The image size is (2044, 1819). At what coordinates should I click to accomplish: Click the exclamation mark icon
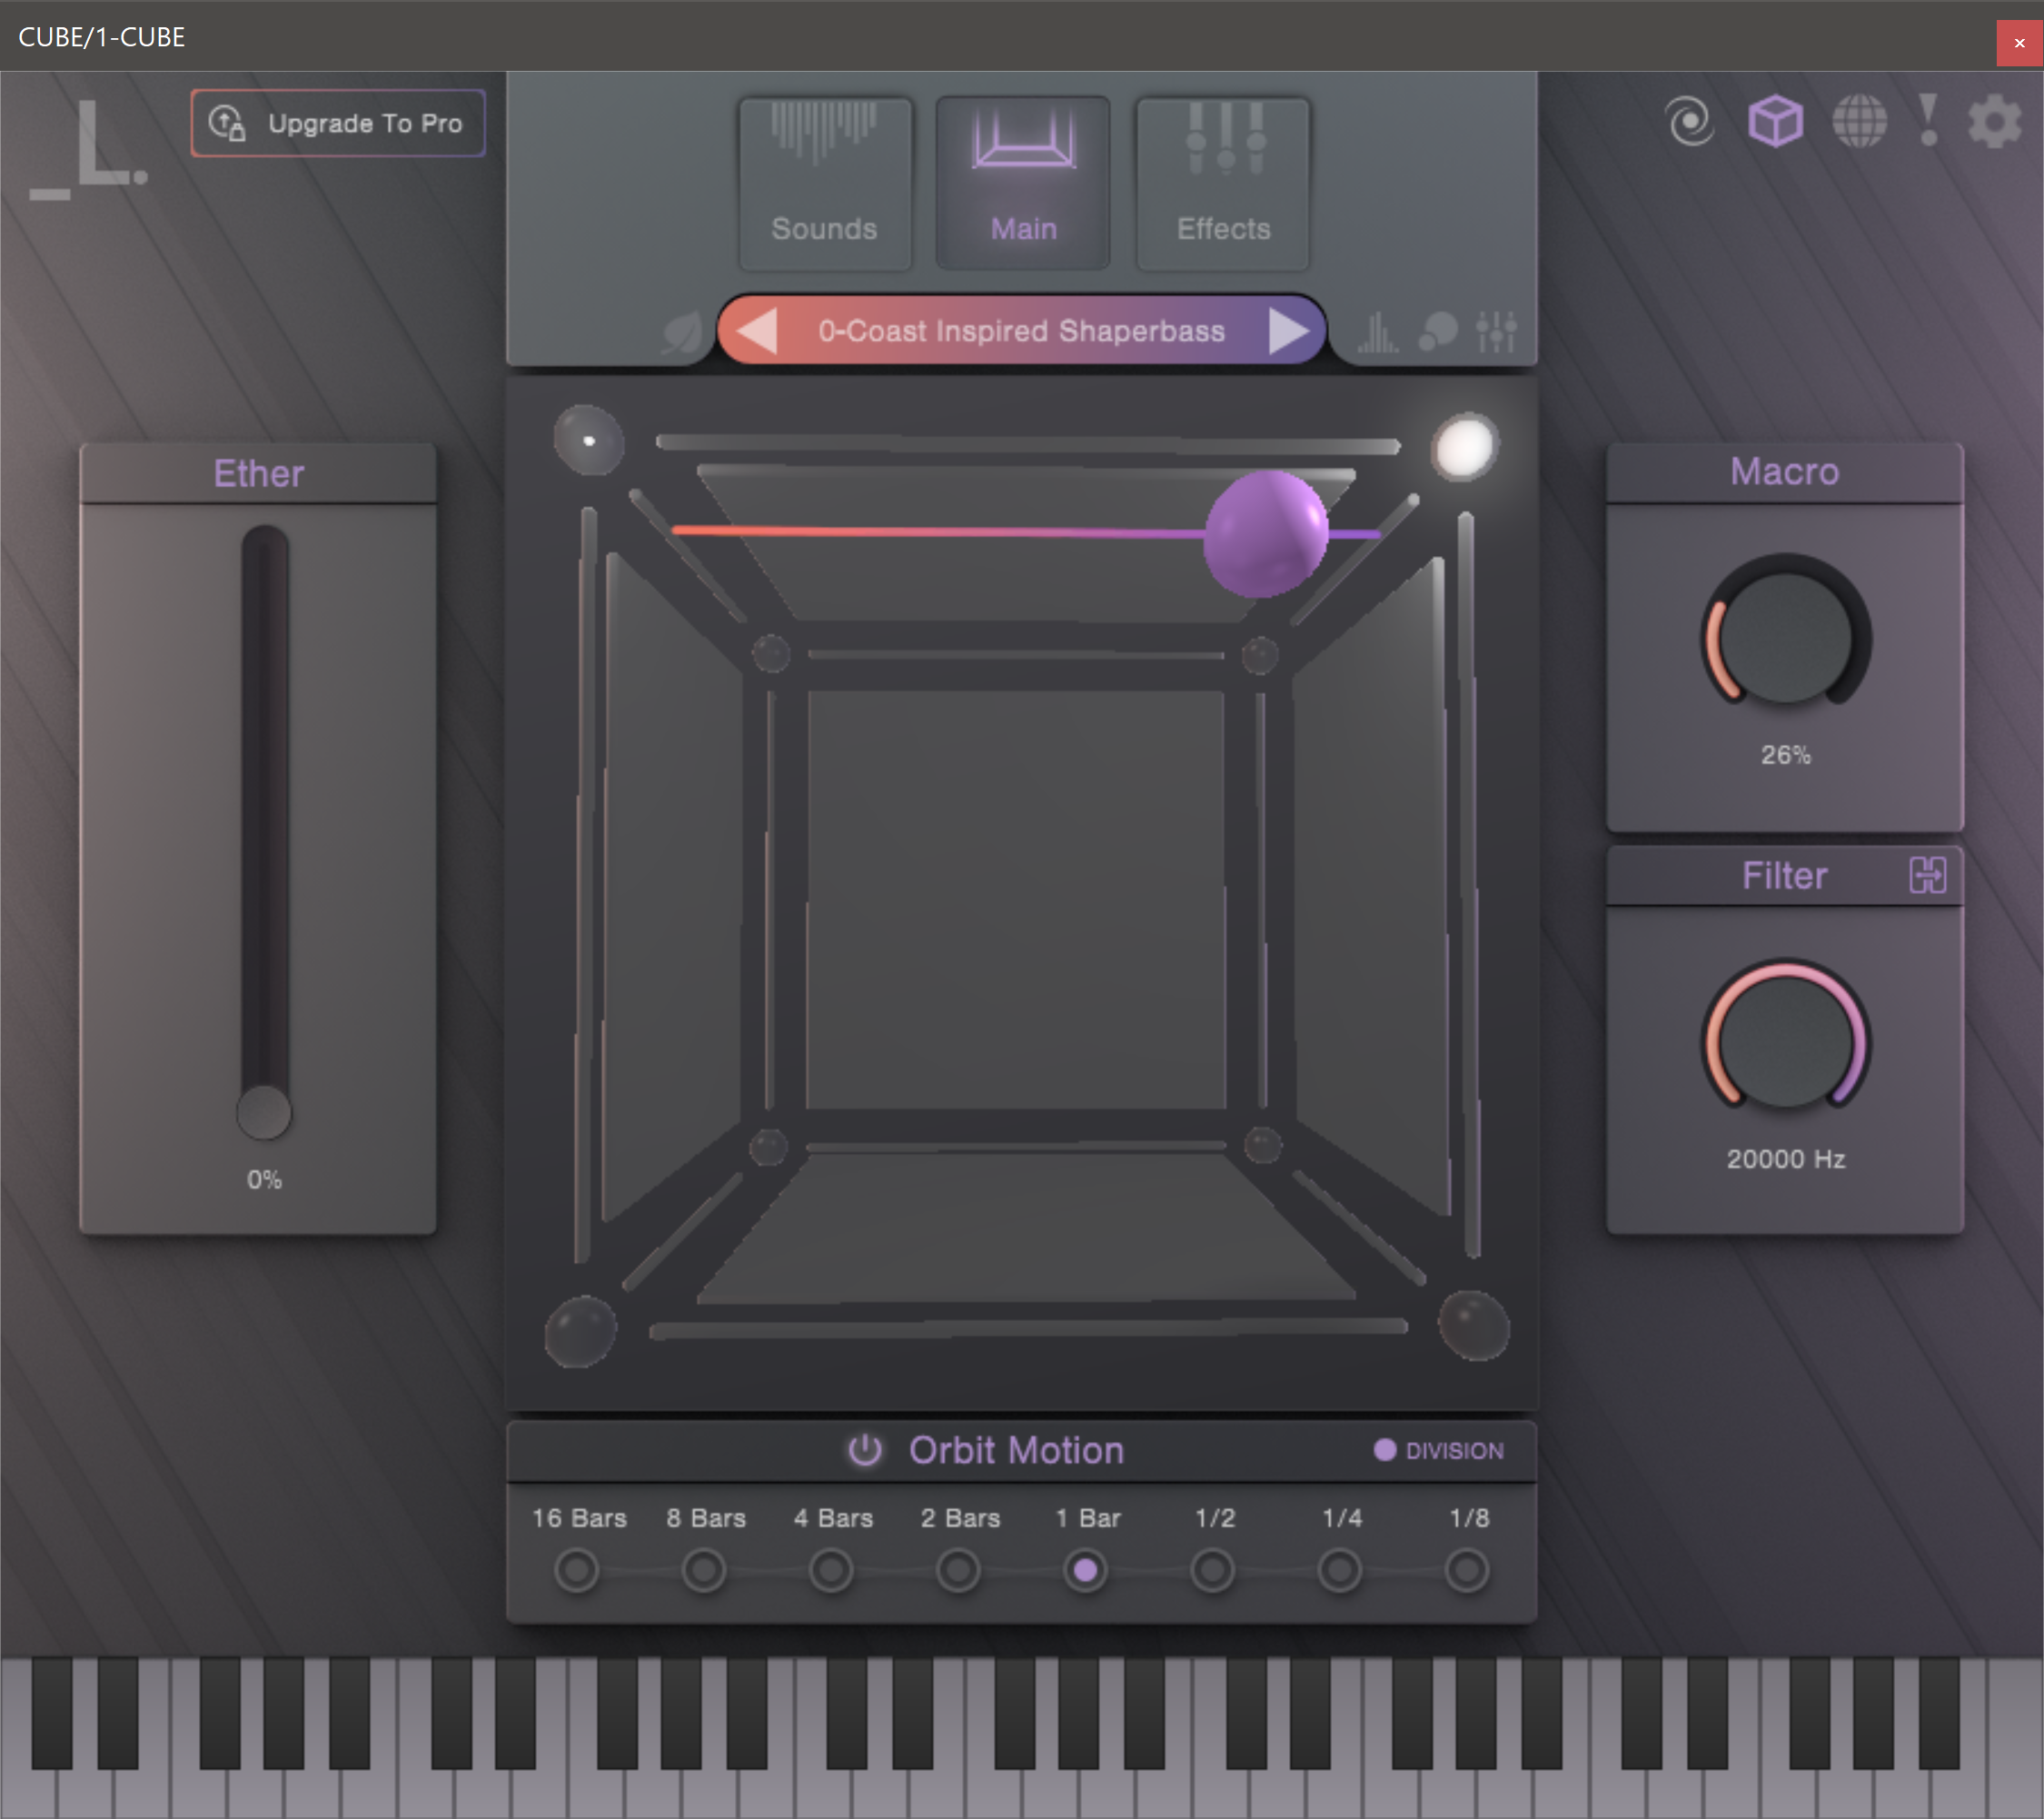(x=1929, y=121)
